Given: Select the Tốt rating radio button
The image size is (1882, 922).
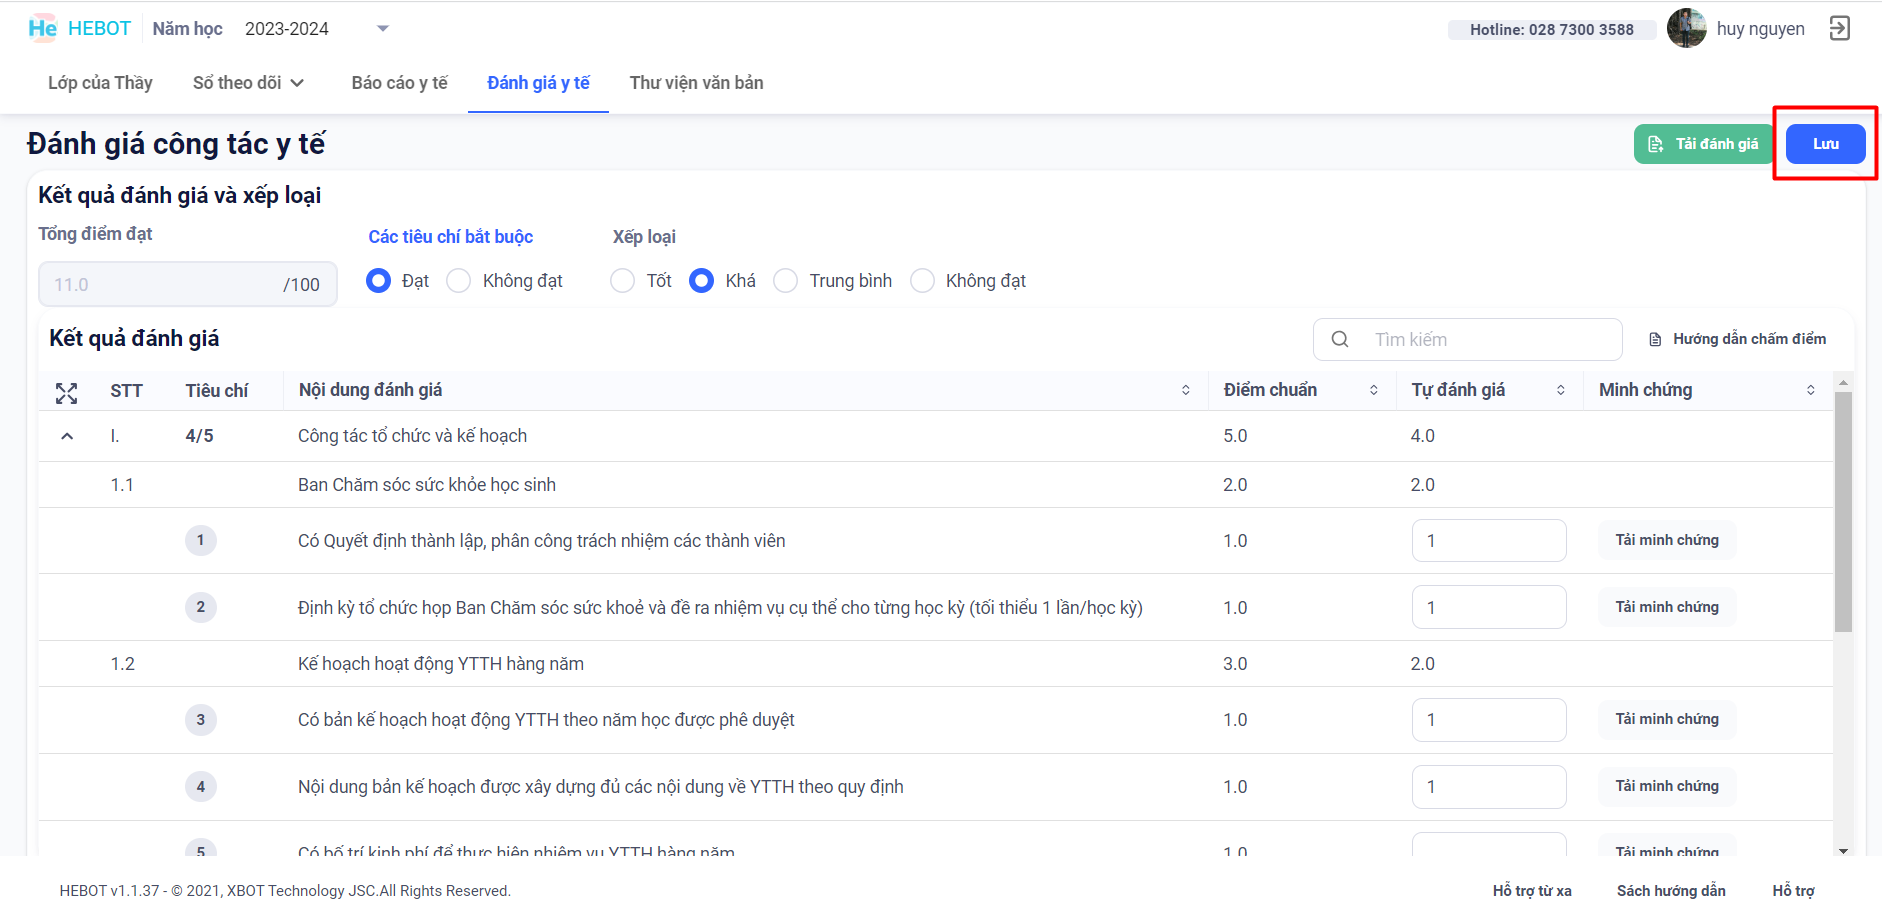Looking at the screenshot, I should (x=623, y=281).
